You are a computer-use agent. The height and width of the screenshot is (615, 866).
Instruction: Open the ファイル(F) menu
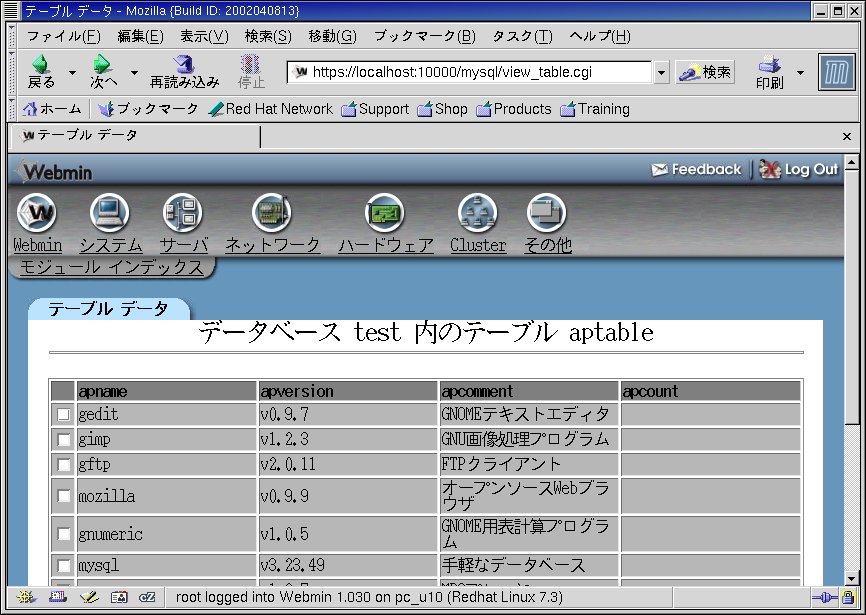click(x=64, y=36)
